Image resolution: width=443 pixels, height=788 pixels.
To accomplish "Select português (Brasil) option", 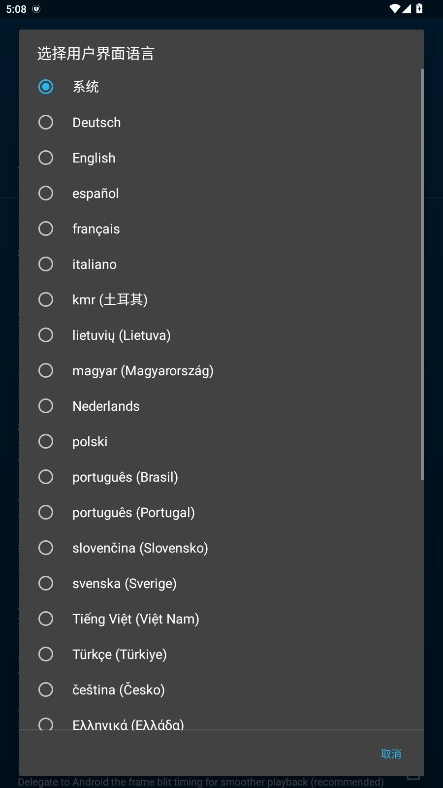I will coord(221,476).
